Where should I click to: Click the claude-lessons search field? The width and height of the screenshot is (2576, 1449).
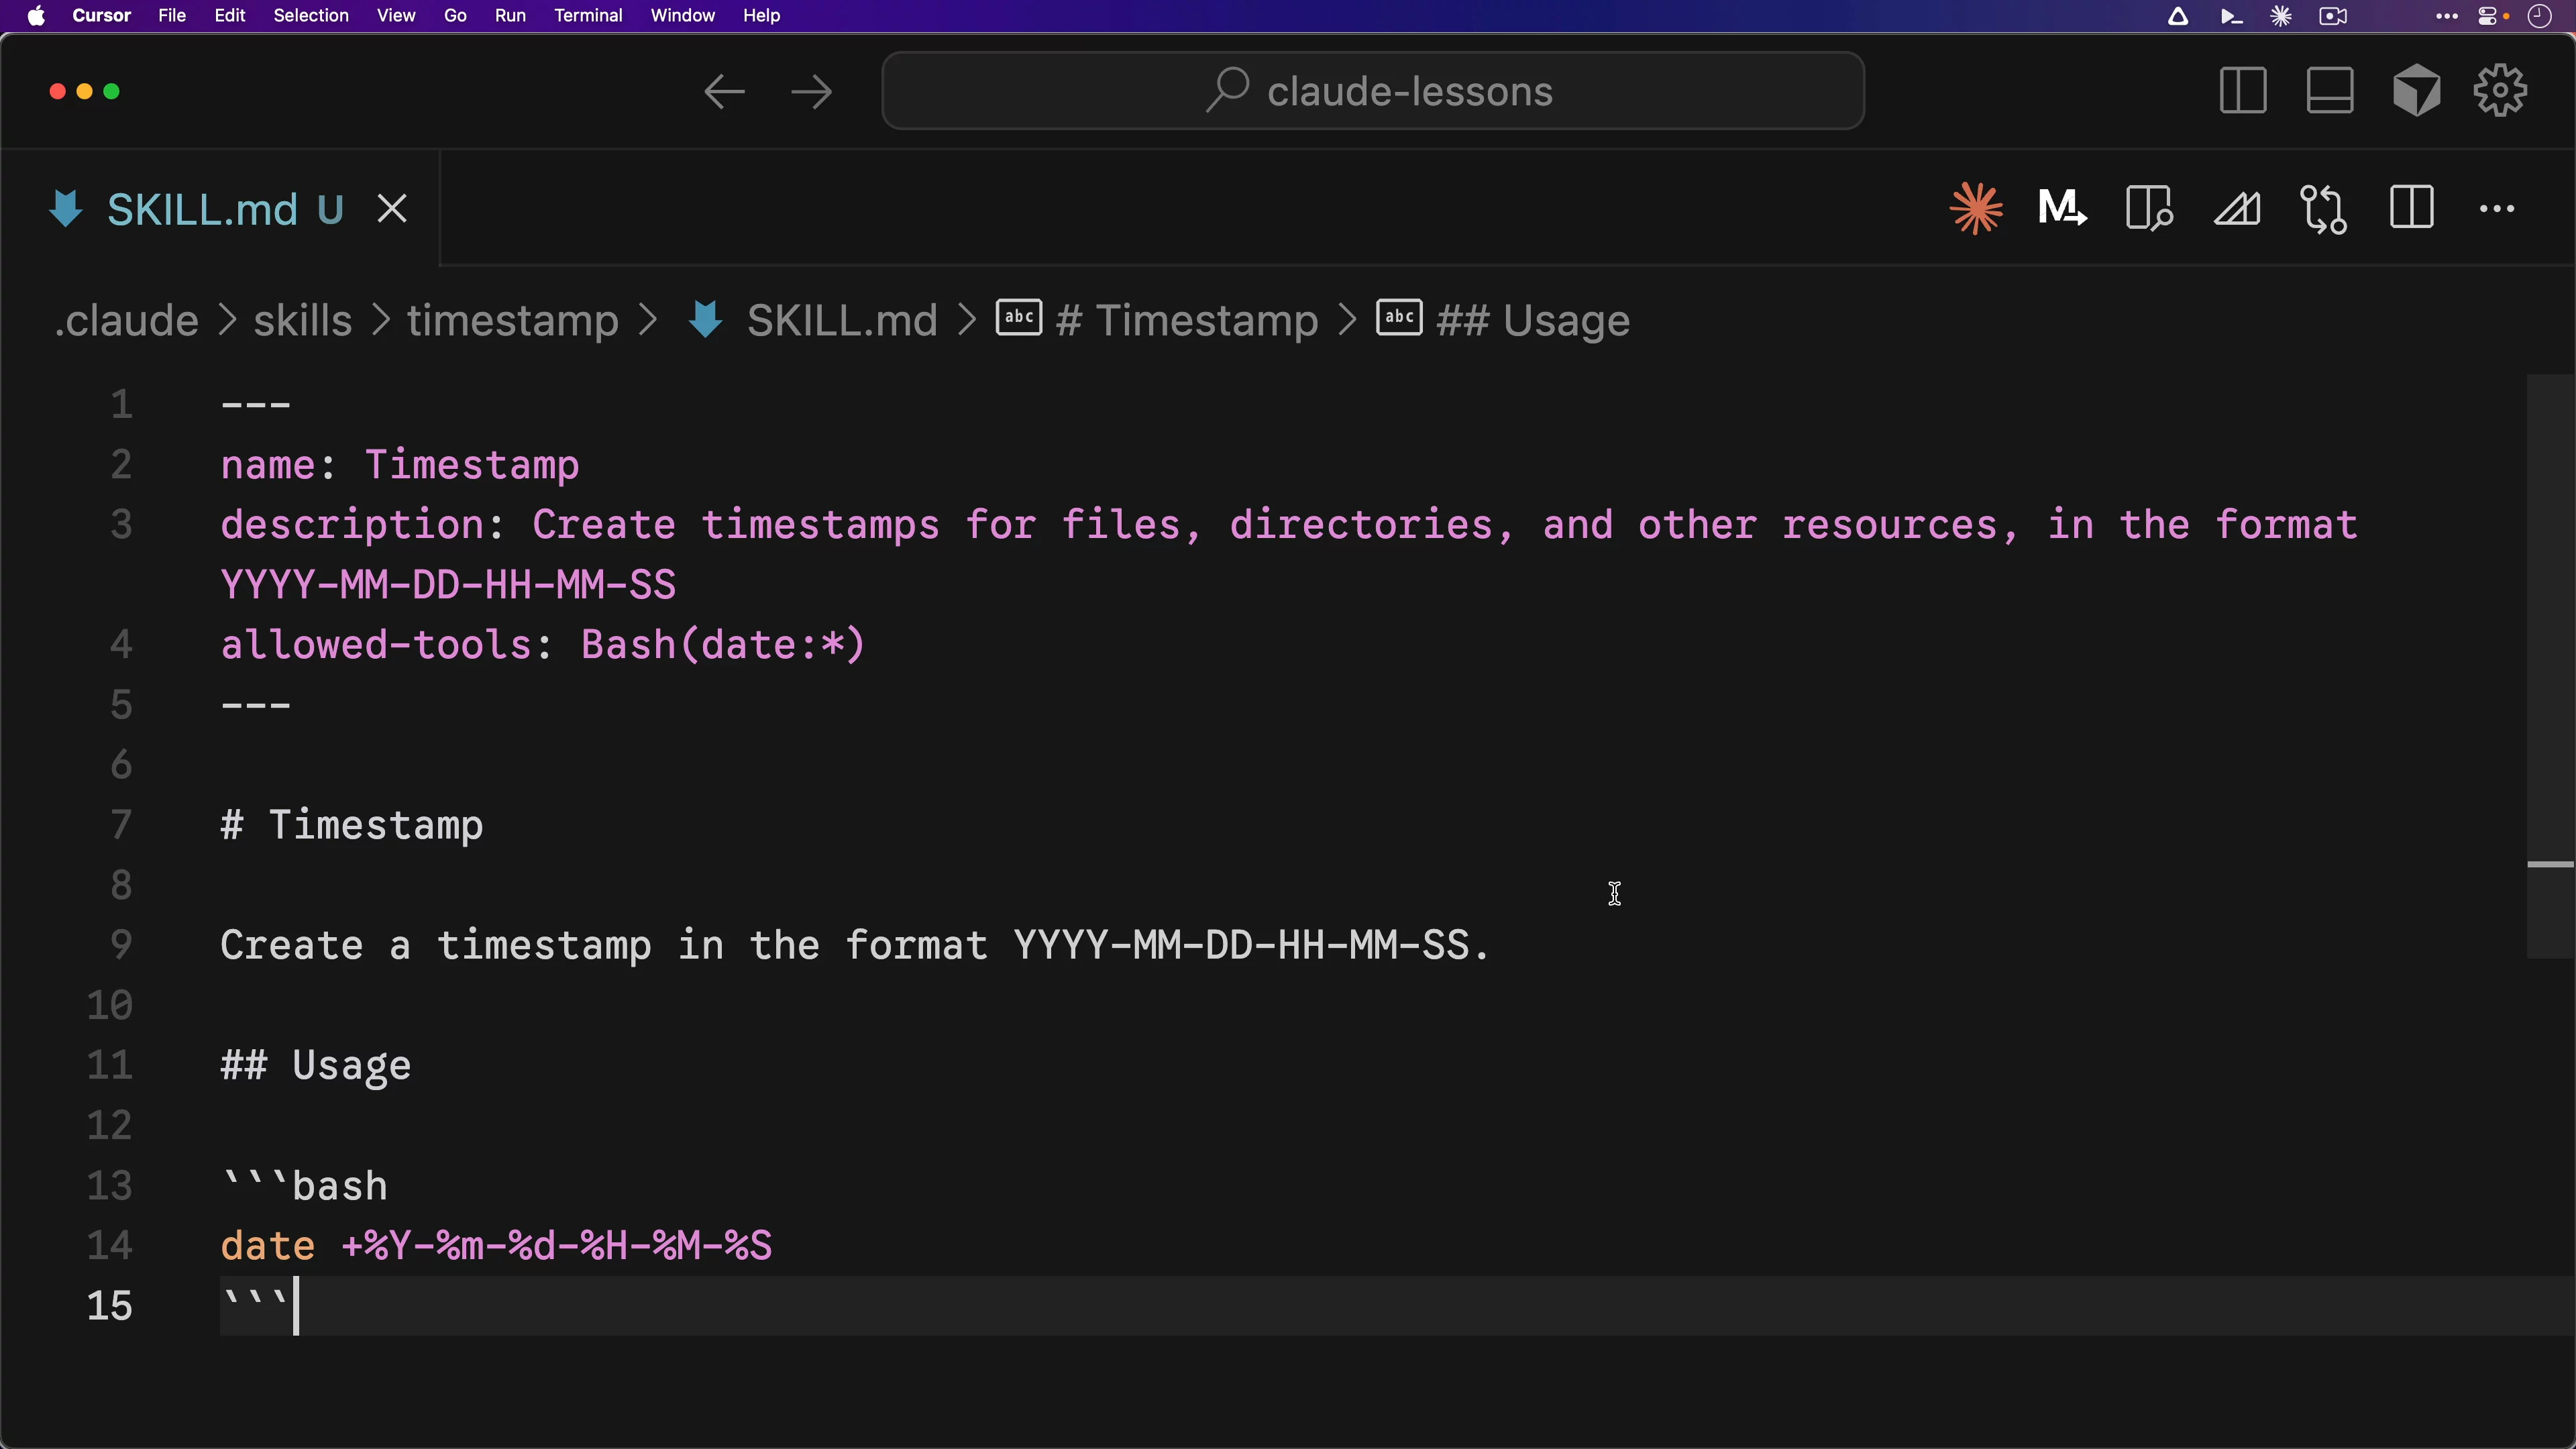click(x=1372, y=91)
